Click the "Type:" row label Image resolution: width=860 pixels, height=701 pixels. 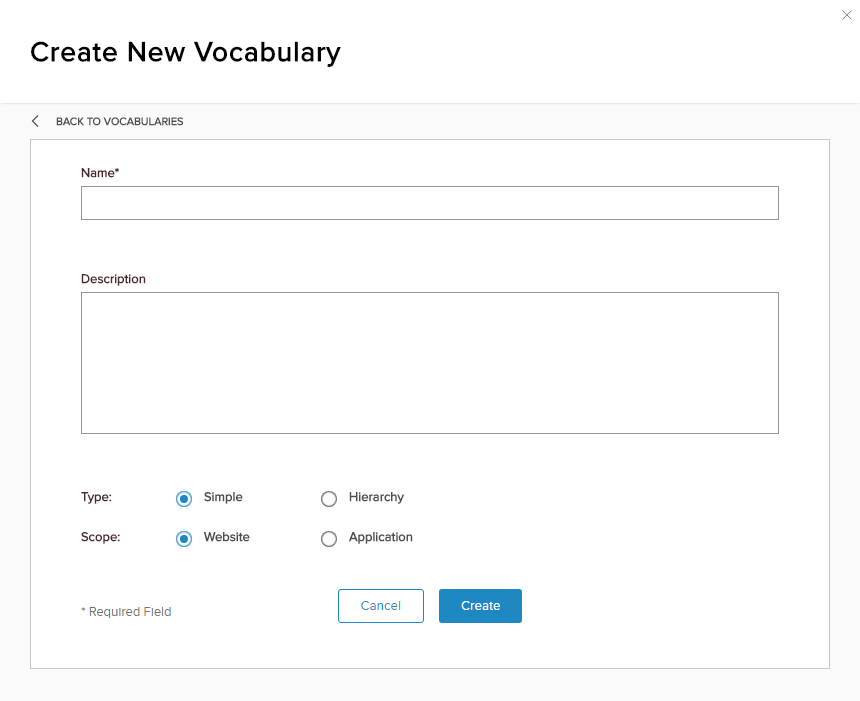click(96, 497)
